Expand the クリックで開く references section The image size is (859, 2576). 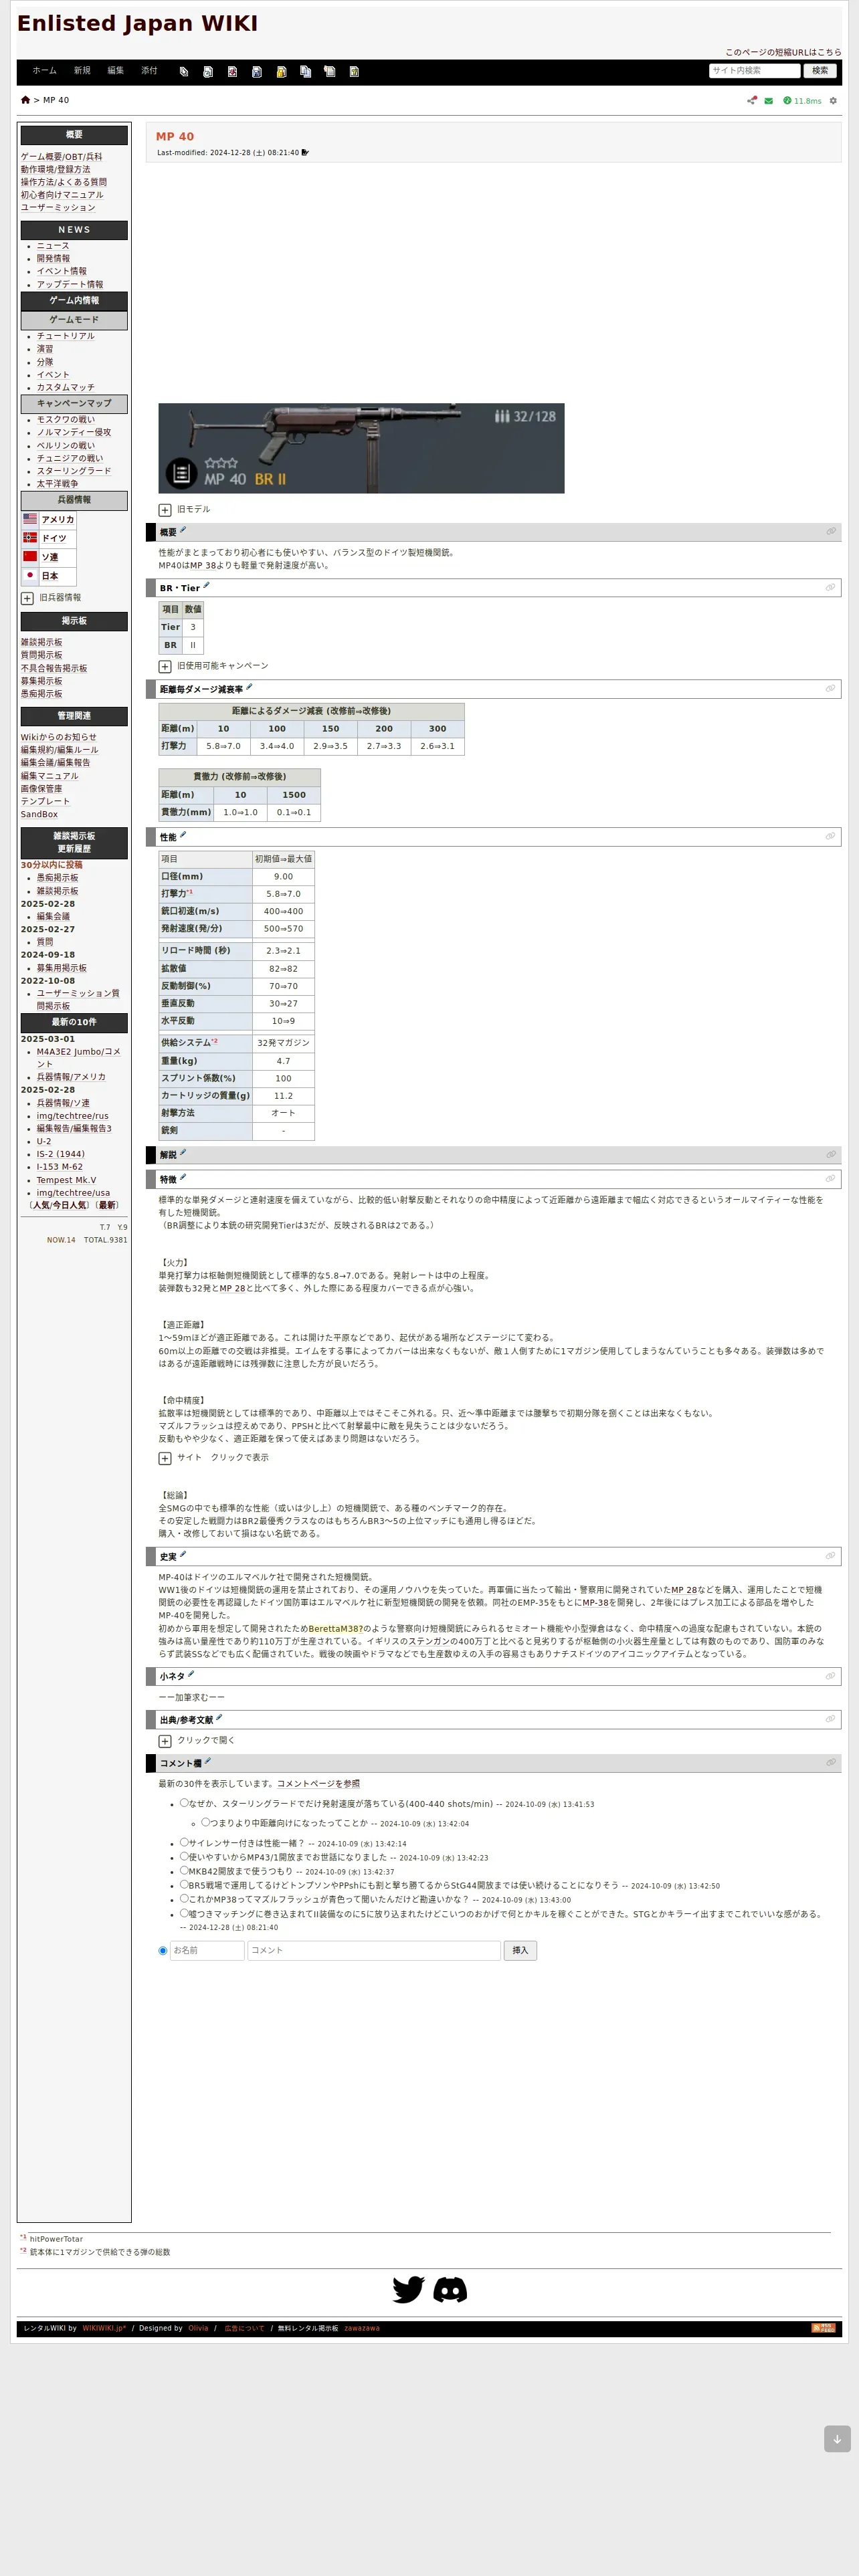click(x=165, y=1741)
